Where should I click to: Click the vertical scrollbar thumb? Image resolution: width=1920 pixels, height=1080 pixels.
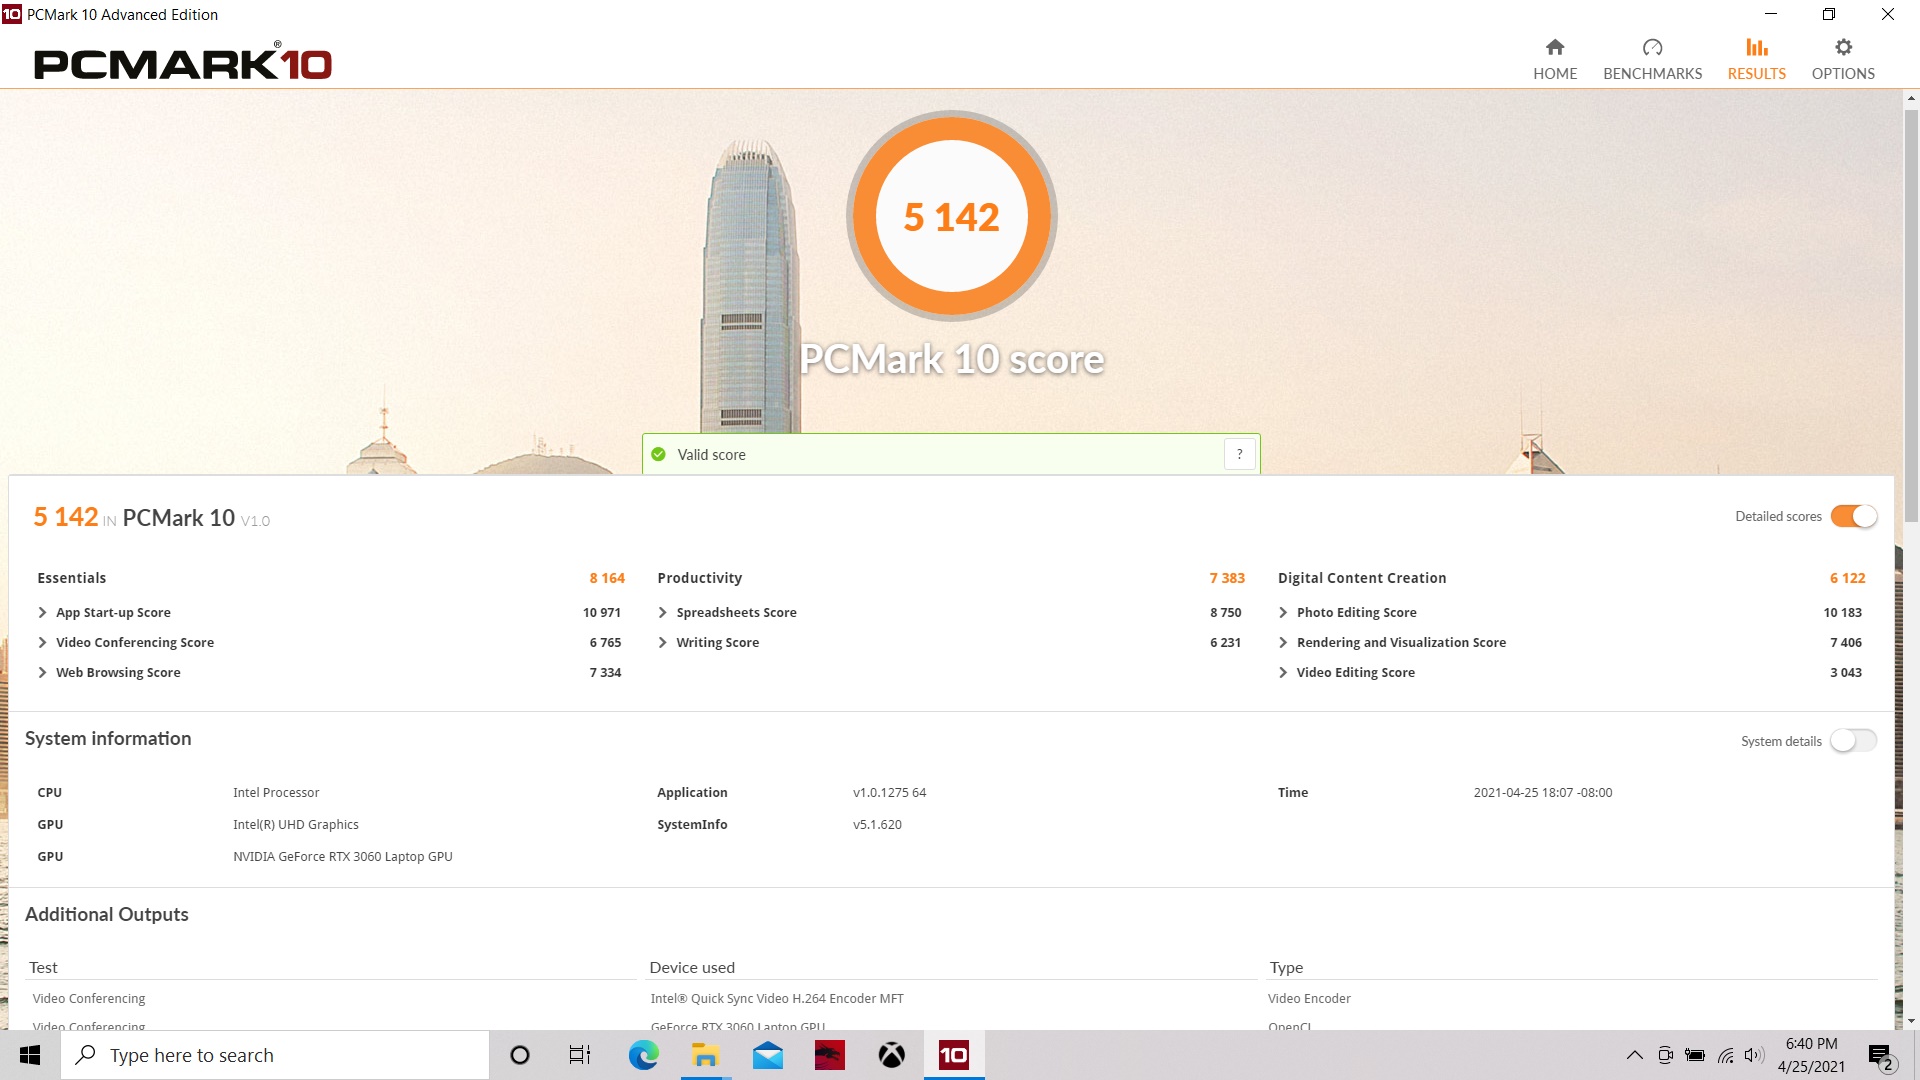click(1911, 315)
